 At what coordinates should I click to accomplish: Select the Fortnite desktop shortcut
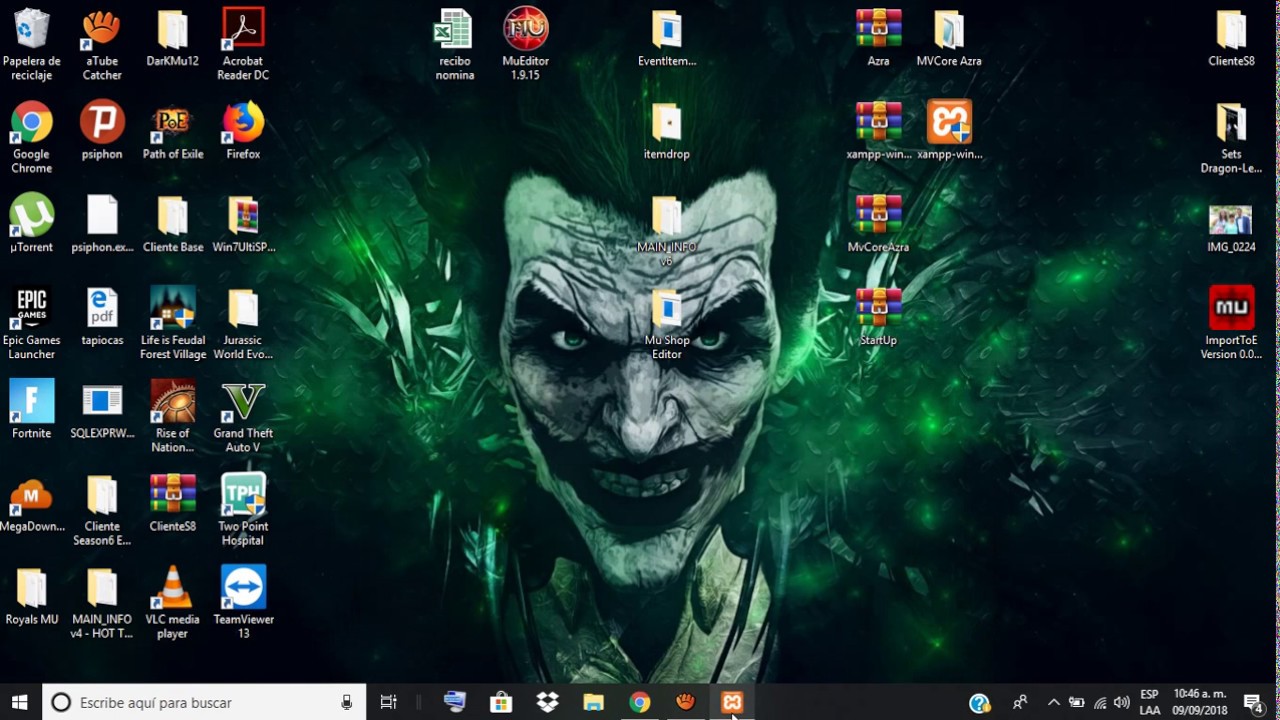point(32,409)
